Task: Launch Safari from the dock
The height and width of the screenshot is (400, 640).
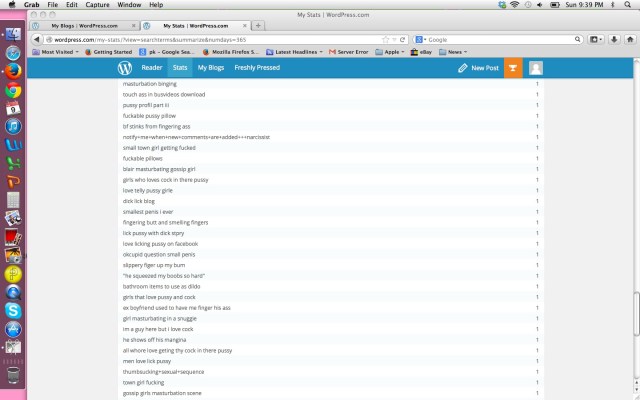Action: (13, 53)
